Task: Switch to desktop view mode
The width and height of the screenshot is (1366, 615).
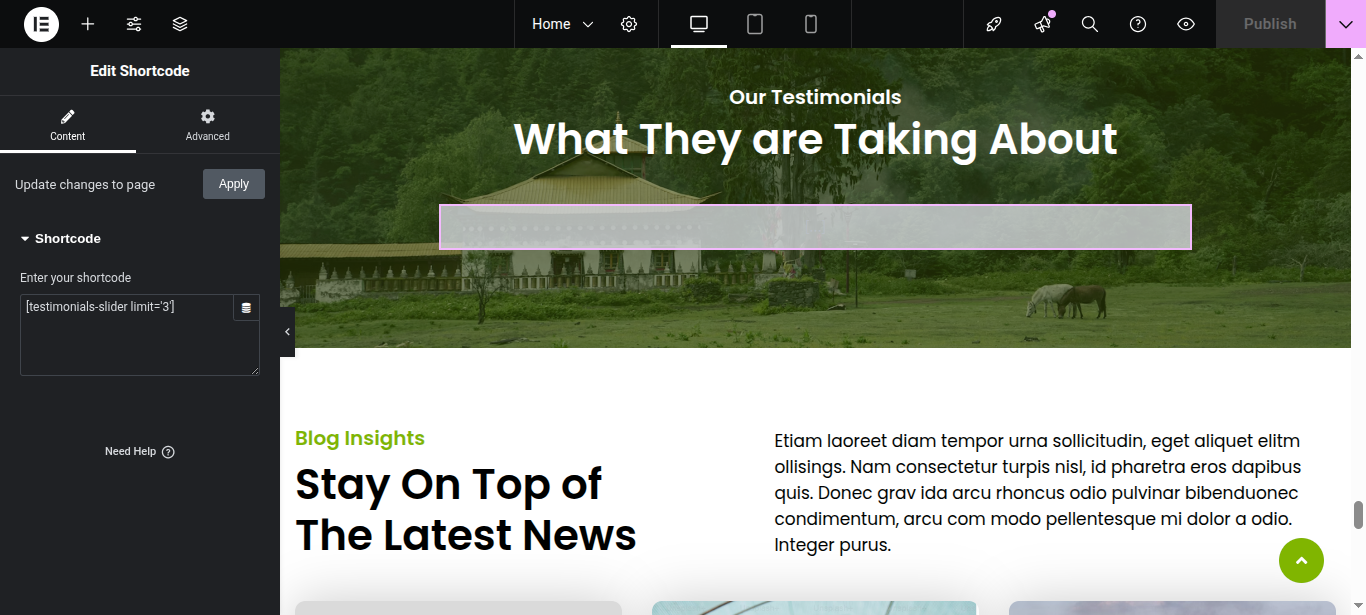Action: point(699,24)
